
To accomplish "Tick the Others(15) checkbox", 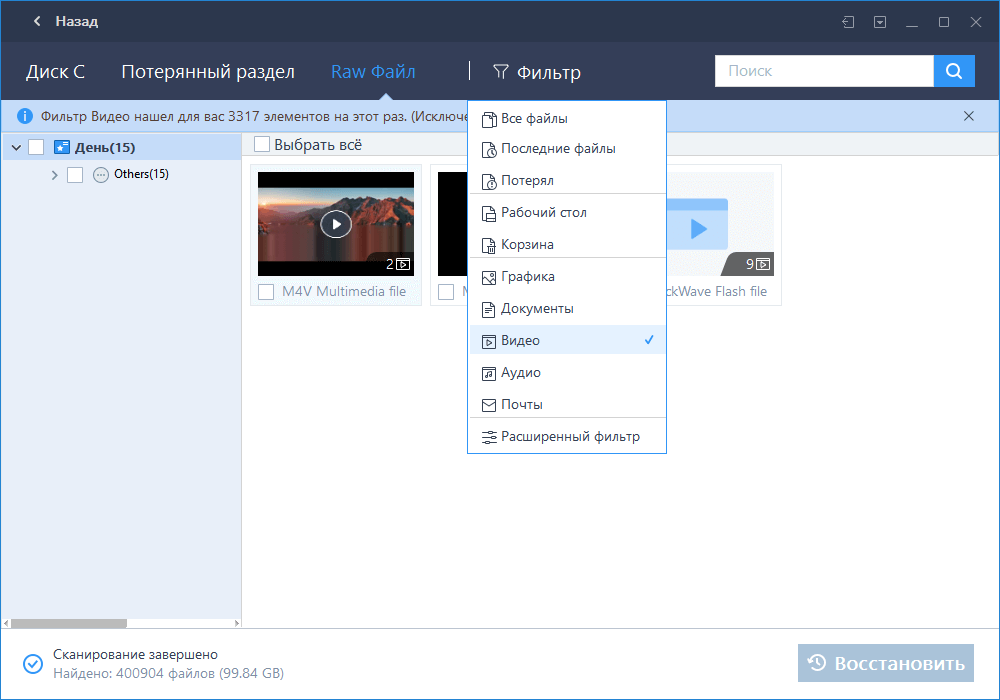I will pyautogui.click(x=75, y=175).
